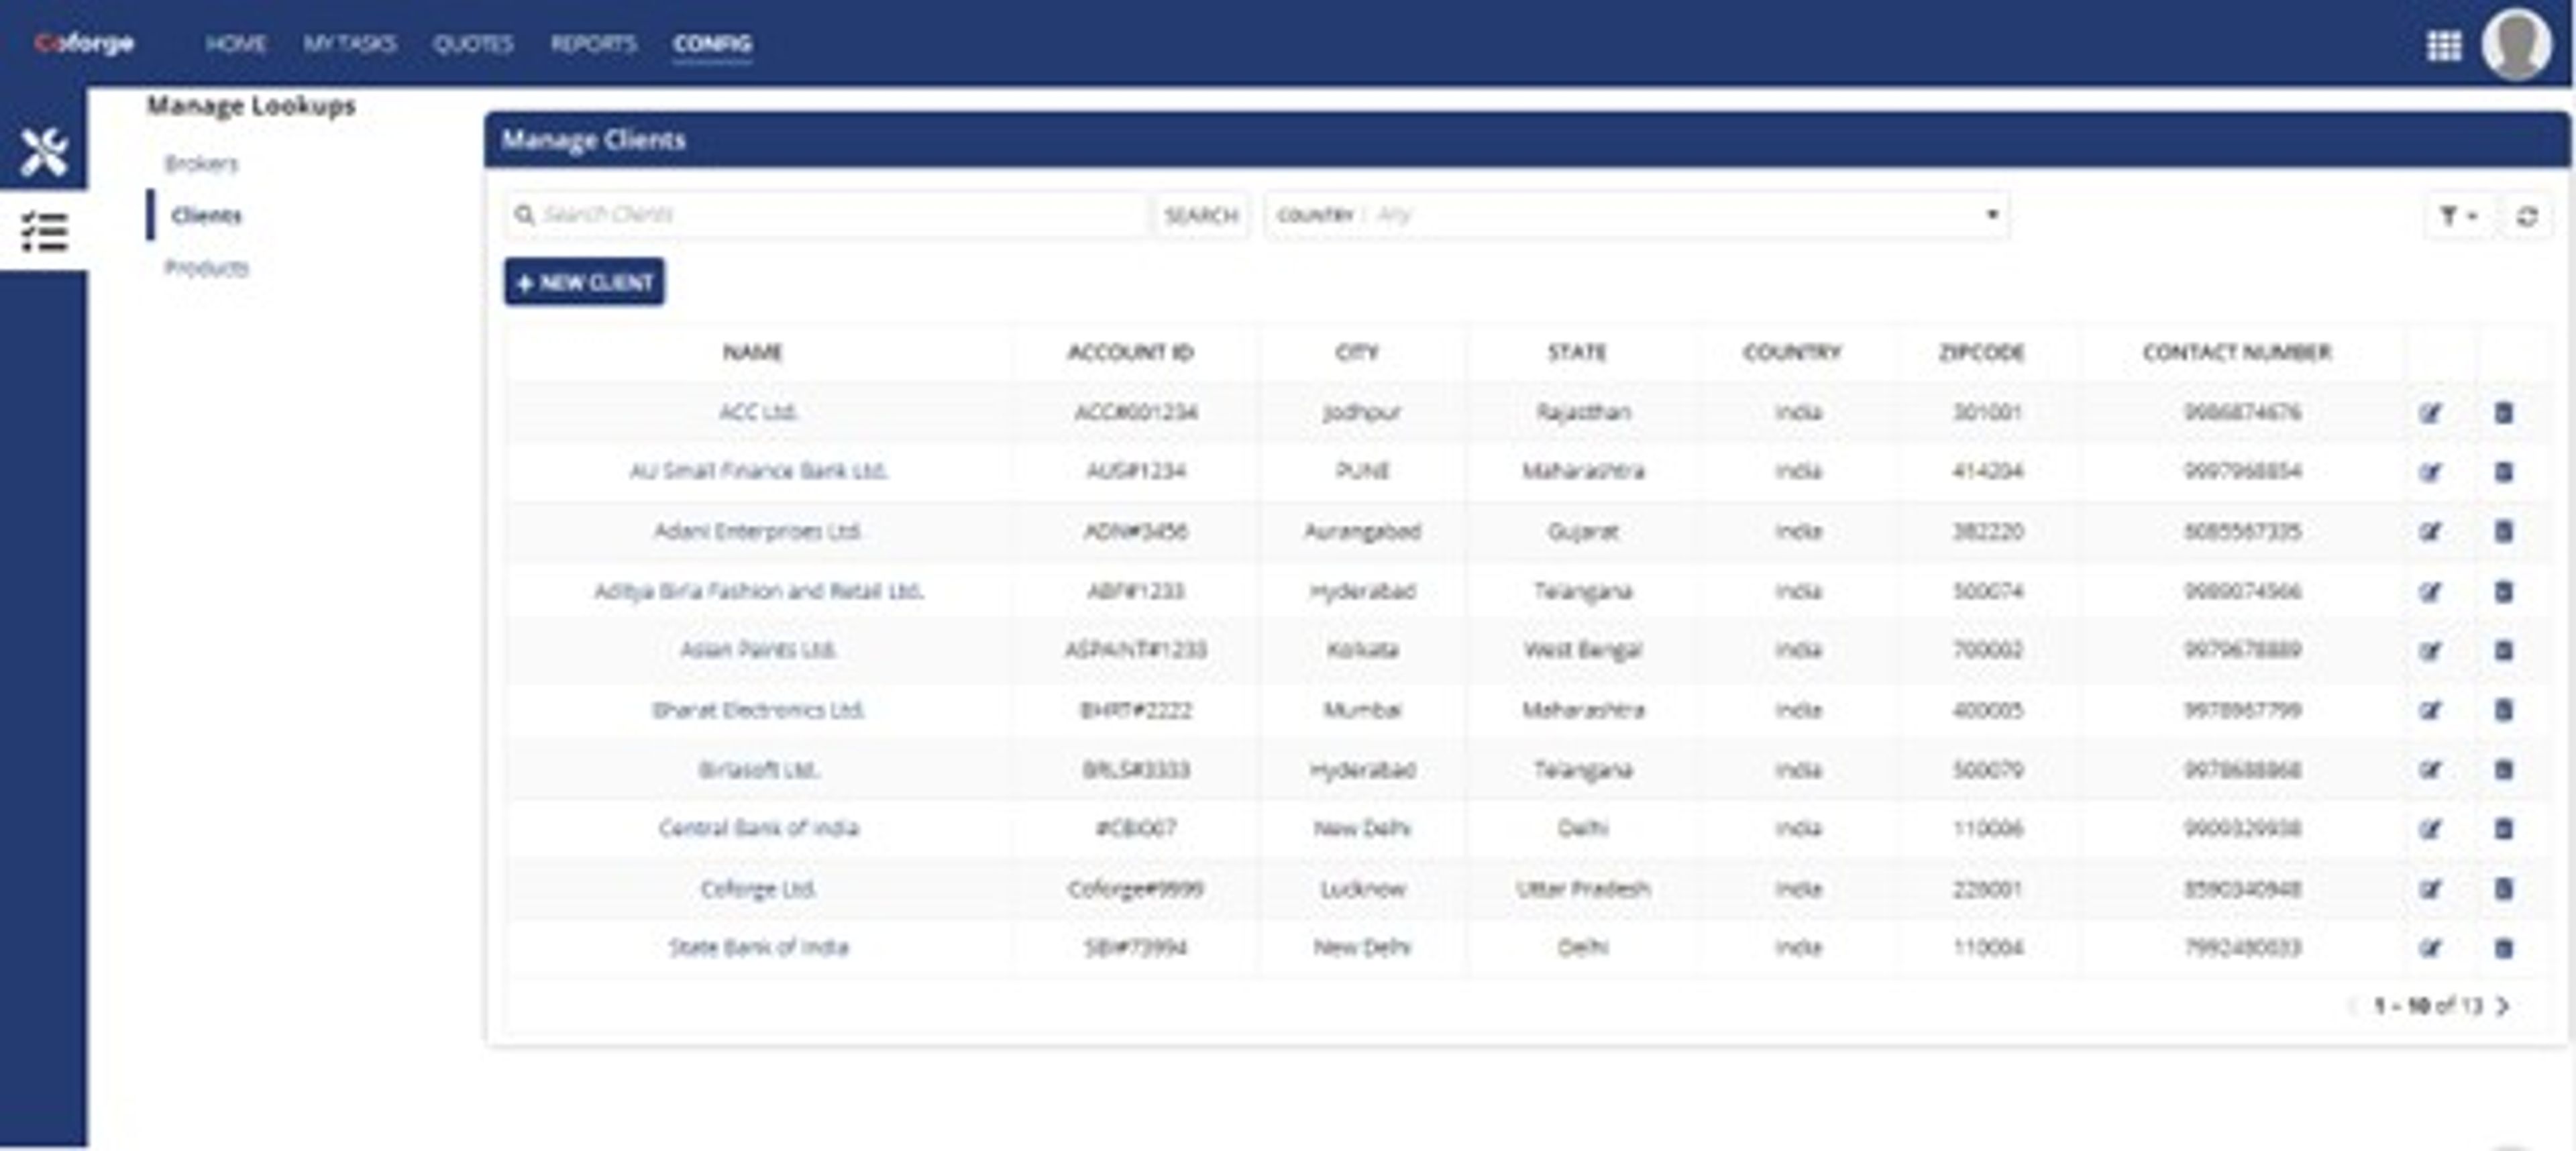Sort by the Account ID column header
The image size is (2576, 1151).
point(1131,352)
